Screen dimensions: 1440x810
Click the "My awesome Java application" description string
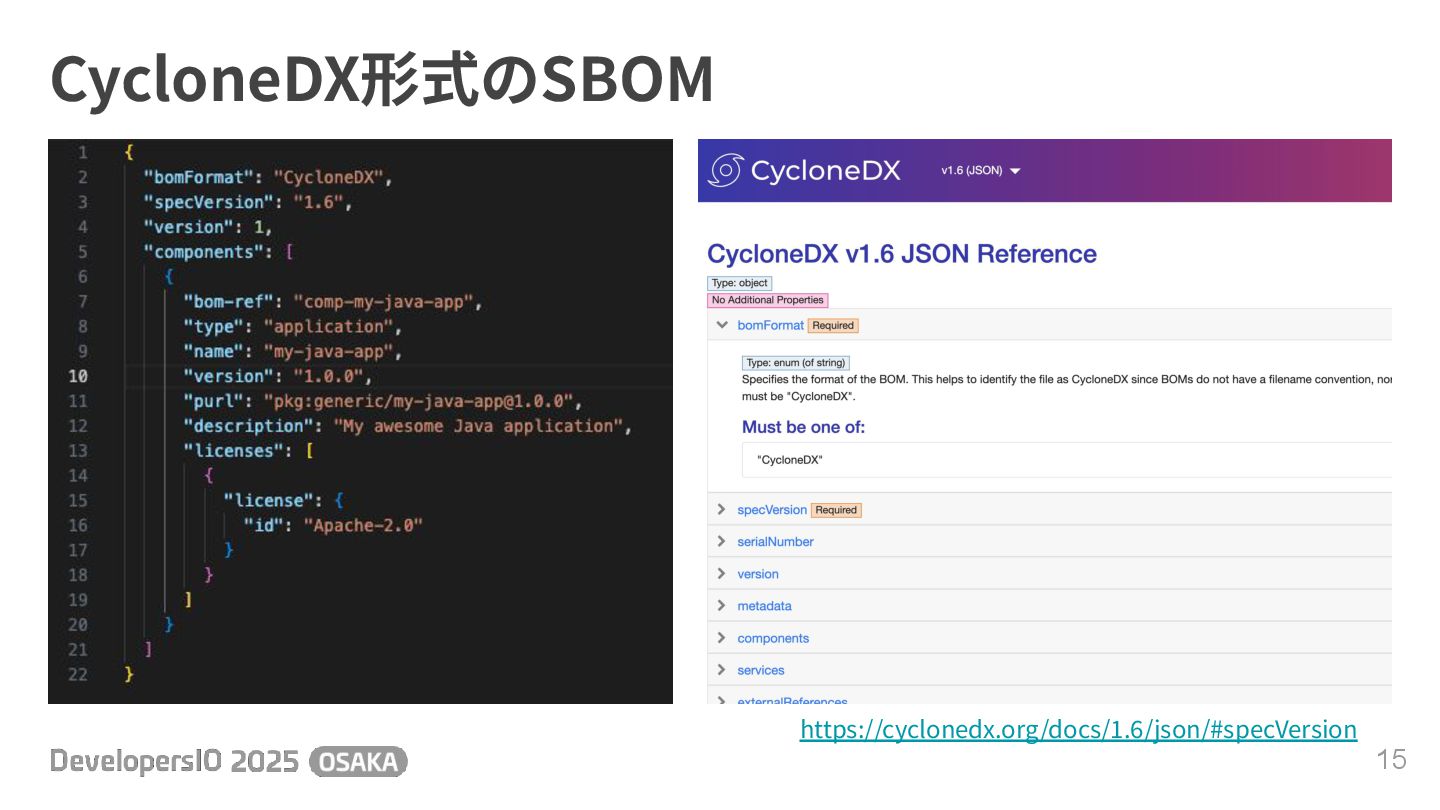478,426
